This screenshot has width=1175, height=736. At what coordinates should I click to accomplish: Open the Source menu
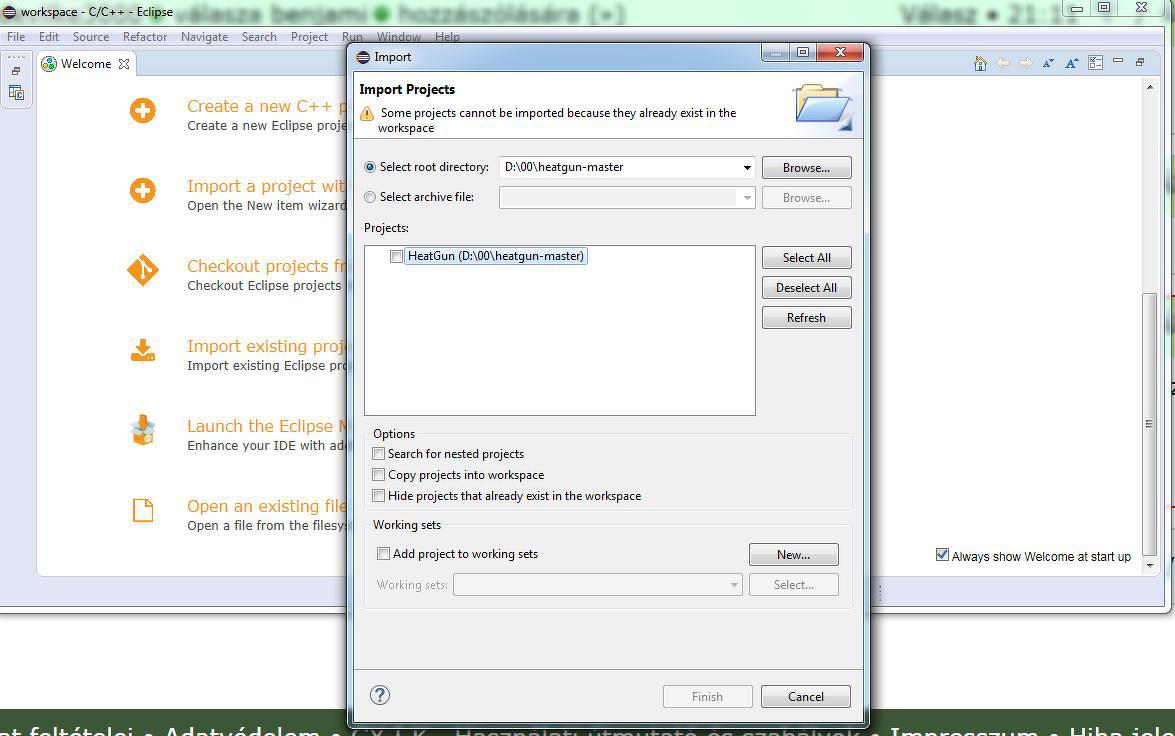(91, 37)
